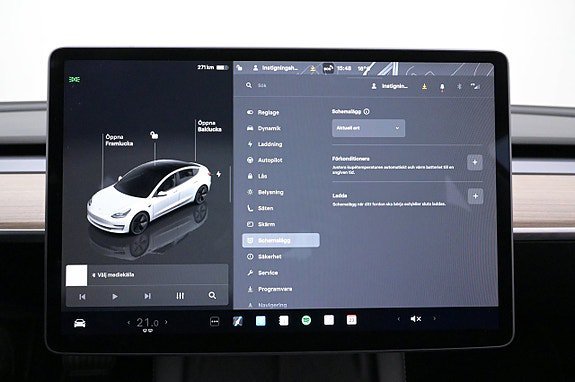Image resolution: width=575 pixels, height=382 pixels.
Task: Raise volume with right arrow by speaker
Action: click(434, 318)
